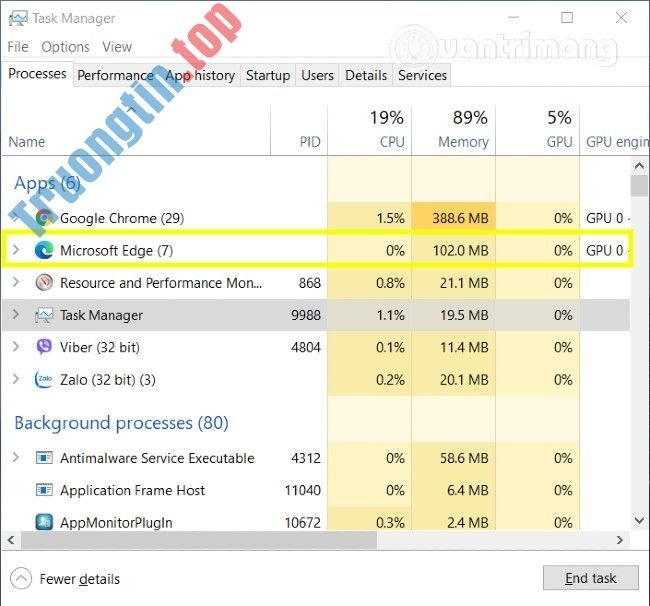This screenshot has height=606, width=650.
Task: Click the PID 9988 cell
Action: 306,315
